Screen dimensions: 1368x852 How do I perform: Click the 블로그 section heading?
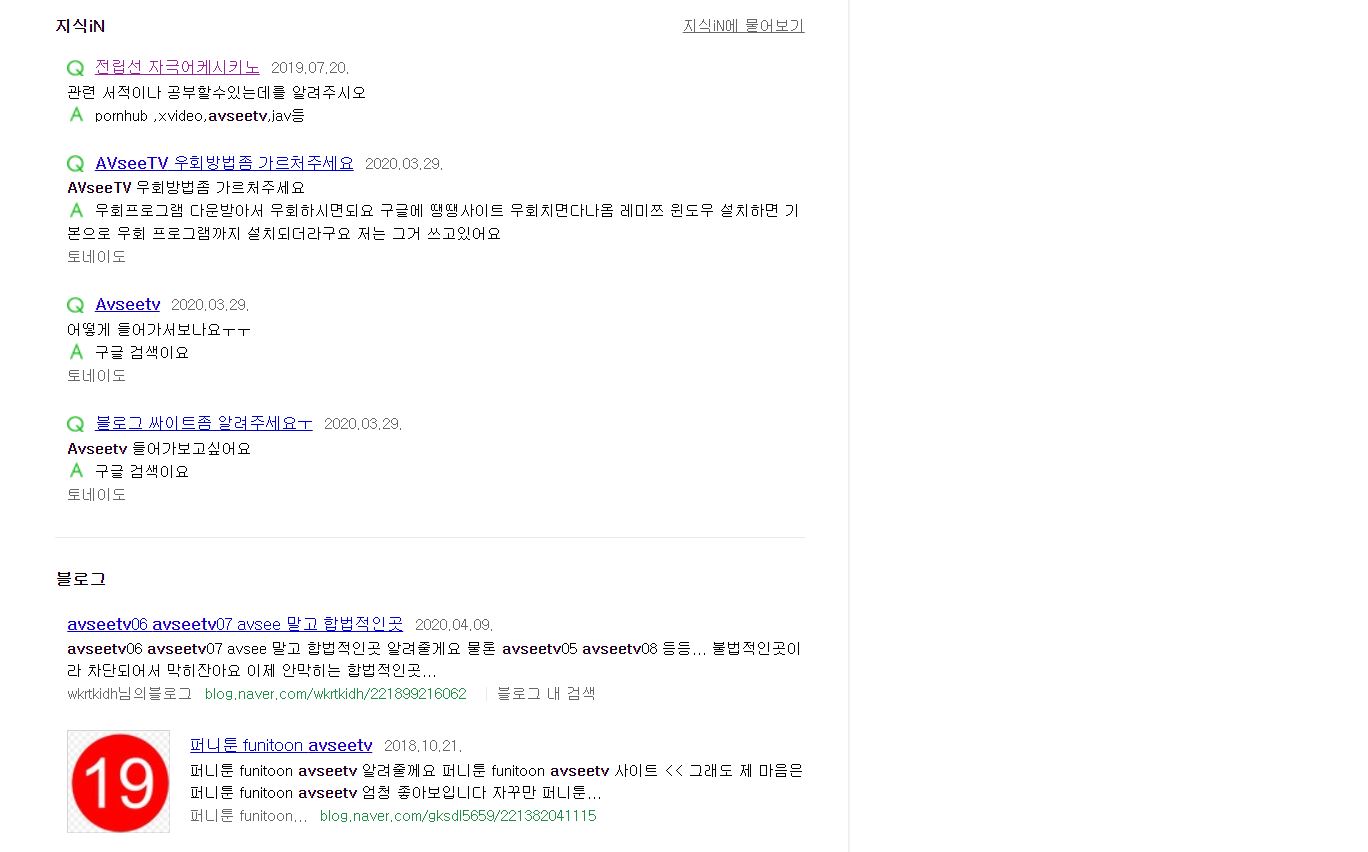(x=81, y=579)
